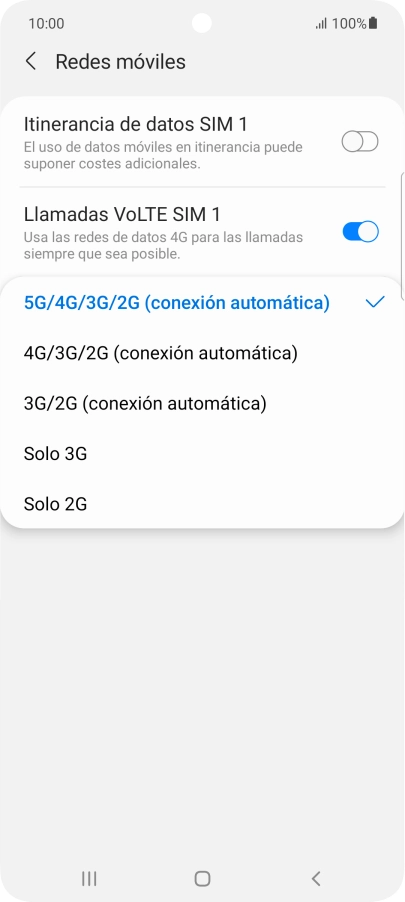Screen dimensions: 405x902
Task: Open the Llamadas VoLTE SIM 1 label
Action: point(123,215)
